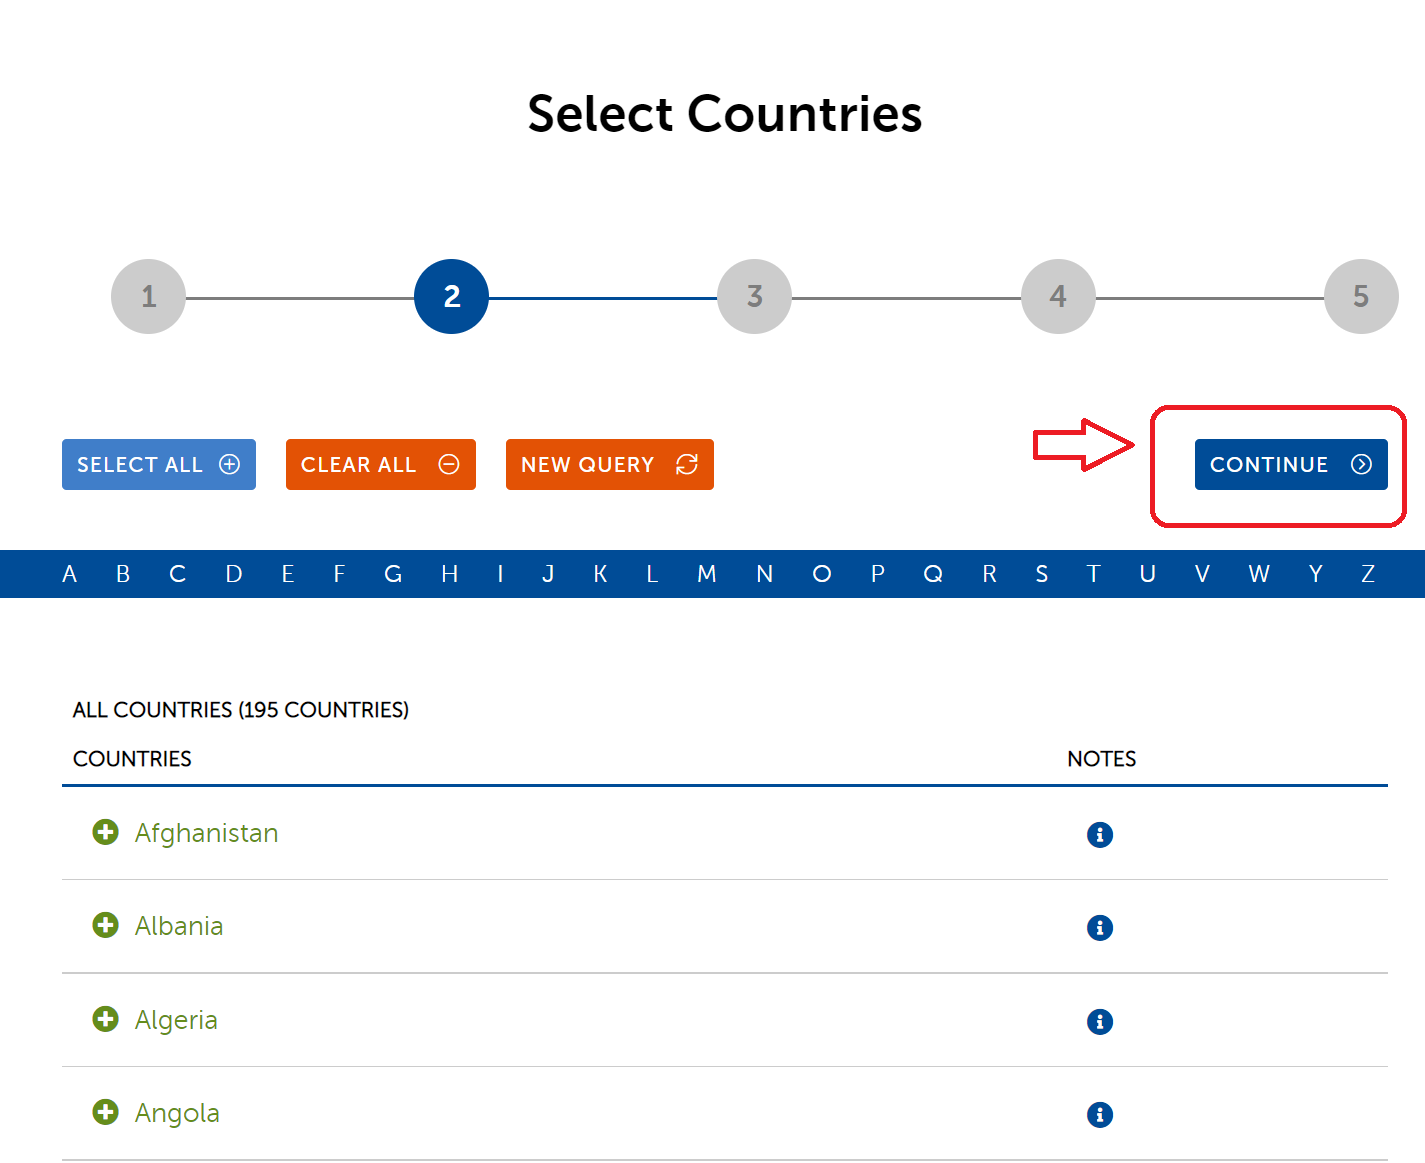
Task: Add Albania using its green plus icon
Action: tap(105, 925)
